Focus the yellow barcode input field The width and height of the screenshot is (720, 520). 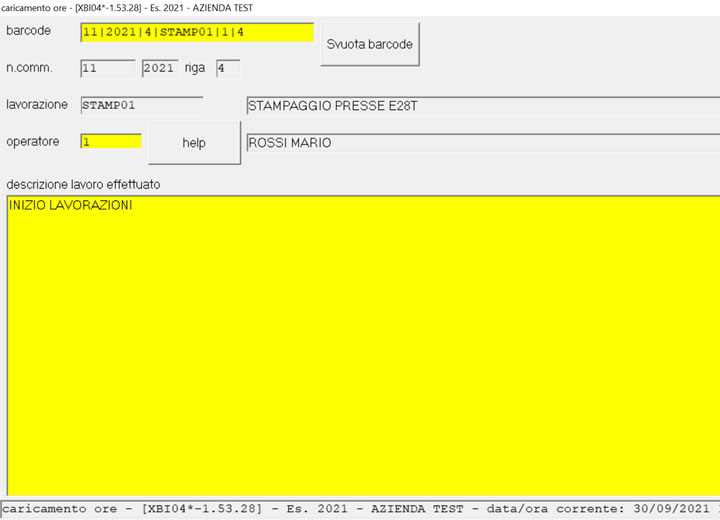(x=196, y=32)
